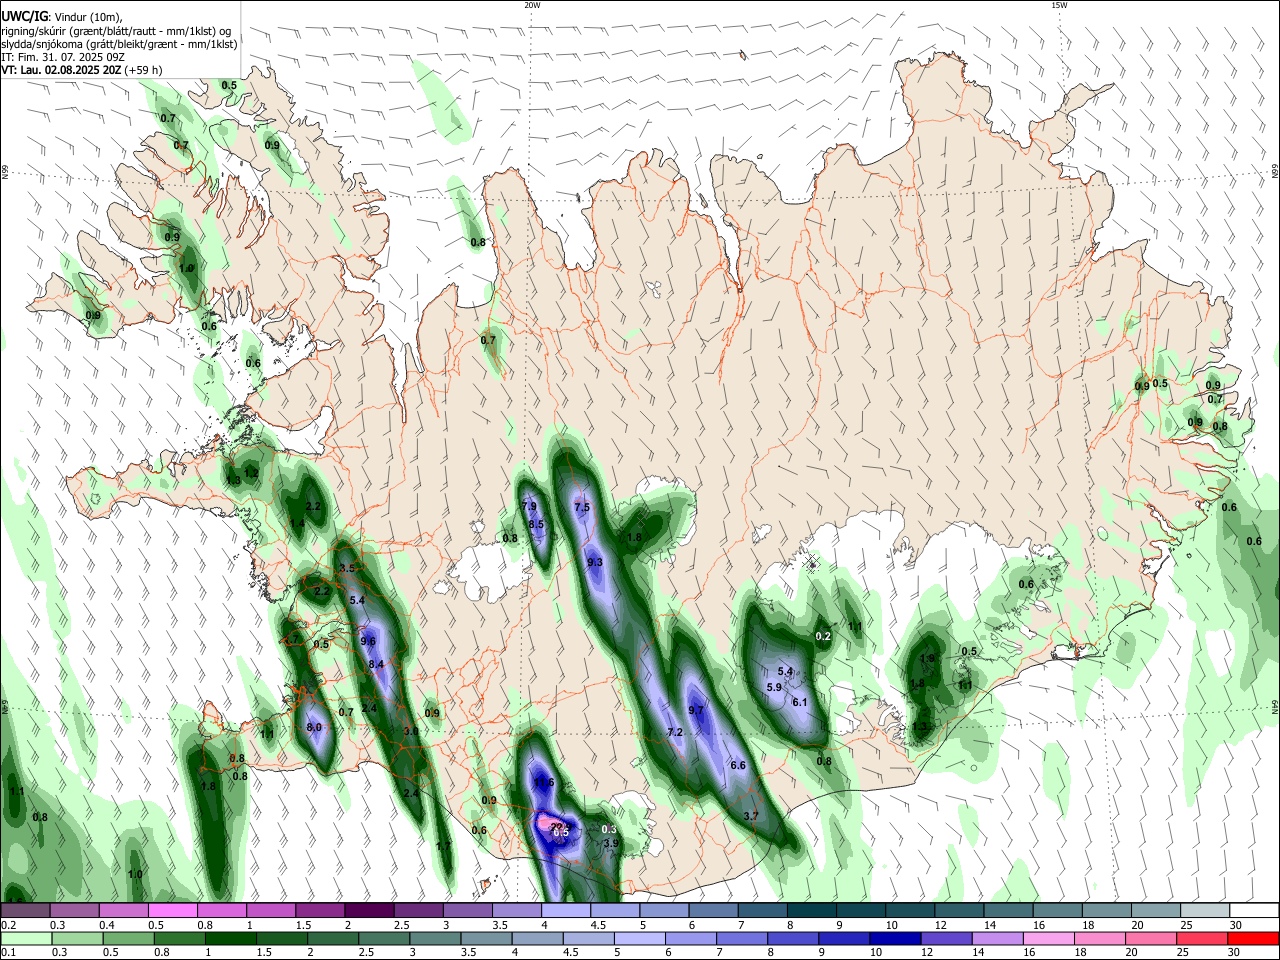Image resolution: width=1280 pixels, height=960 pixels.
Task: Pick the white swatch after 30 in upper legend
Action: (1253, 910)
